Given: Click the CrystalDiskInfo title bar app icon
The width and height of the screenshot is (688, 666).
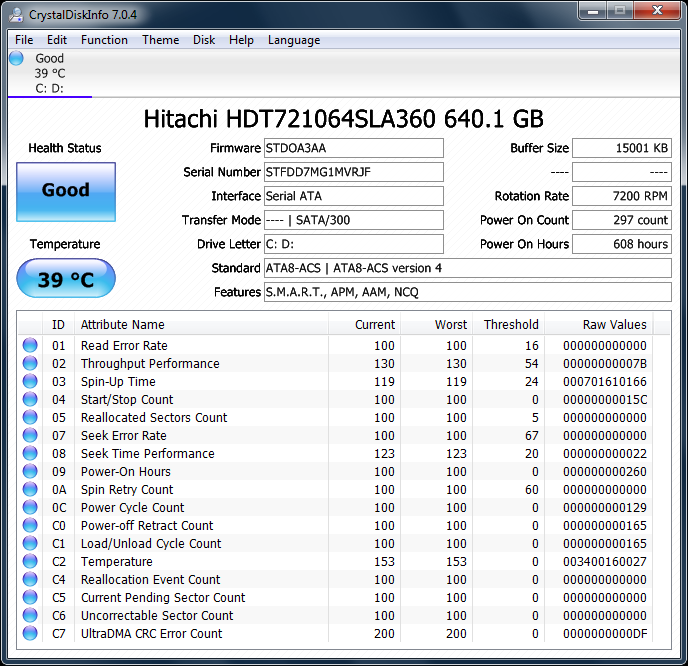Looking at the screenshot, I should pyautogui.click(x=15, y=13).
